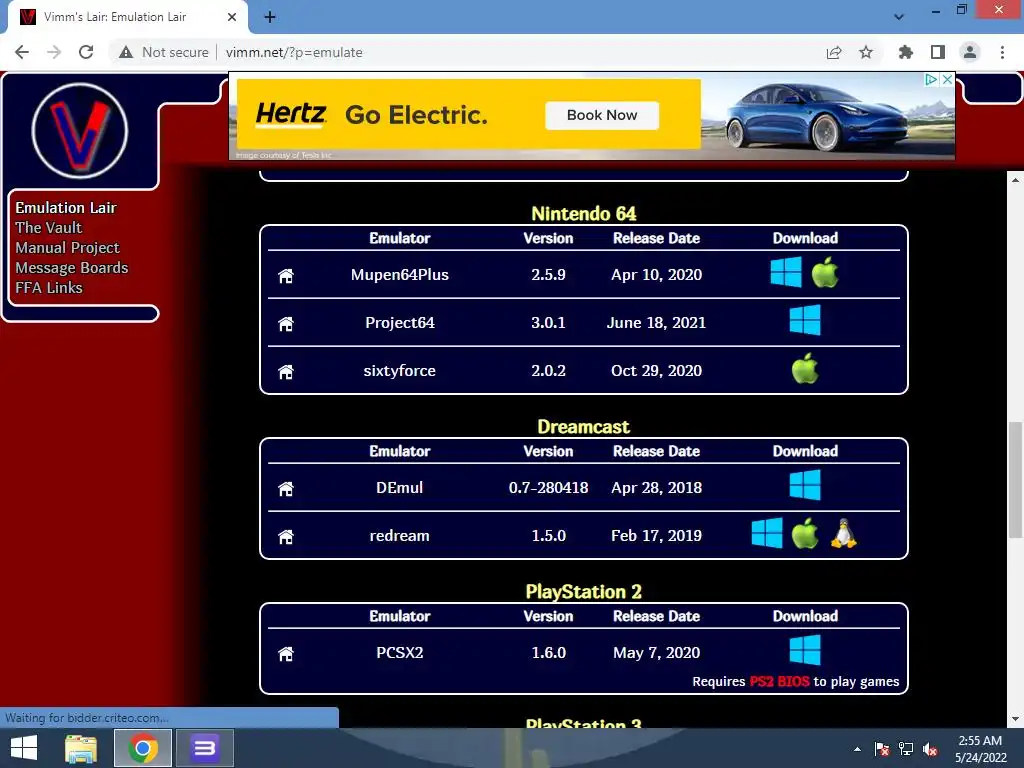Open File Explorer from taskbar
Screen dimensions: 1024x768
tap(81, 748)
